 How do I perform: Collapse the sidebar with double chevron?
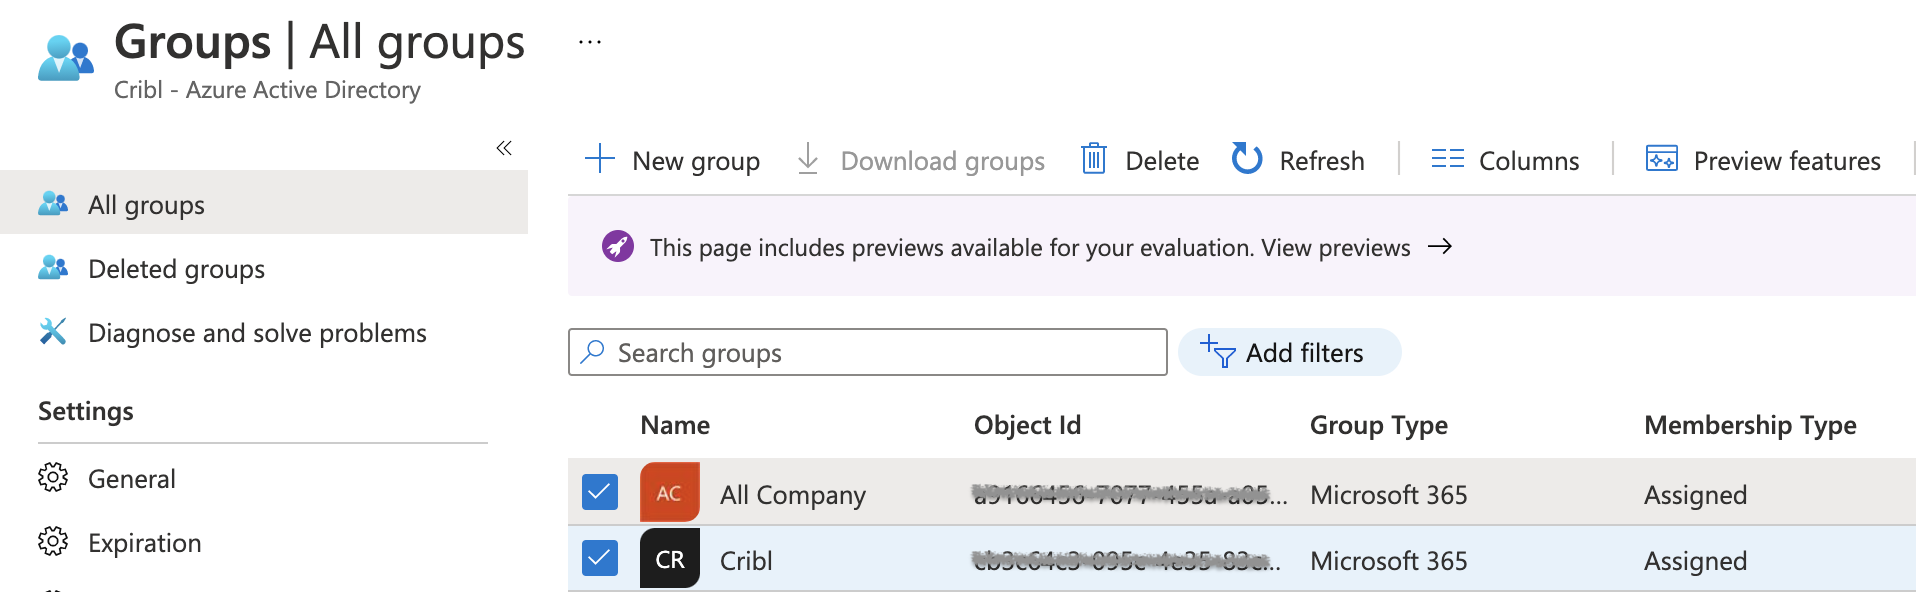click(504, 148)
